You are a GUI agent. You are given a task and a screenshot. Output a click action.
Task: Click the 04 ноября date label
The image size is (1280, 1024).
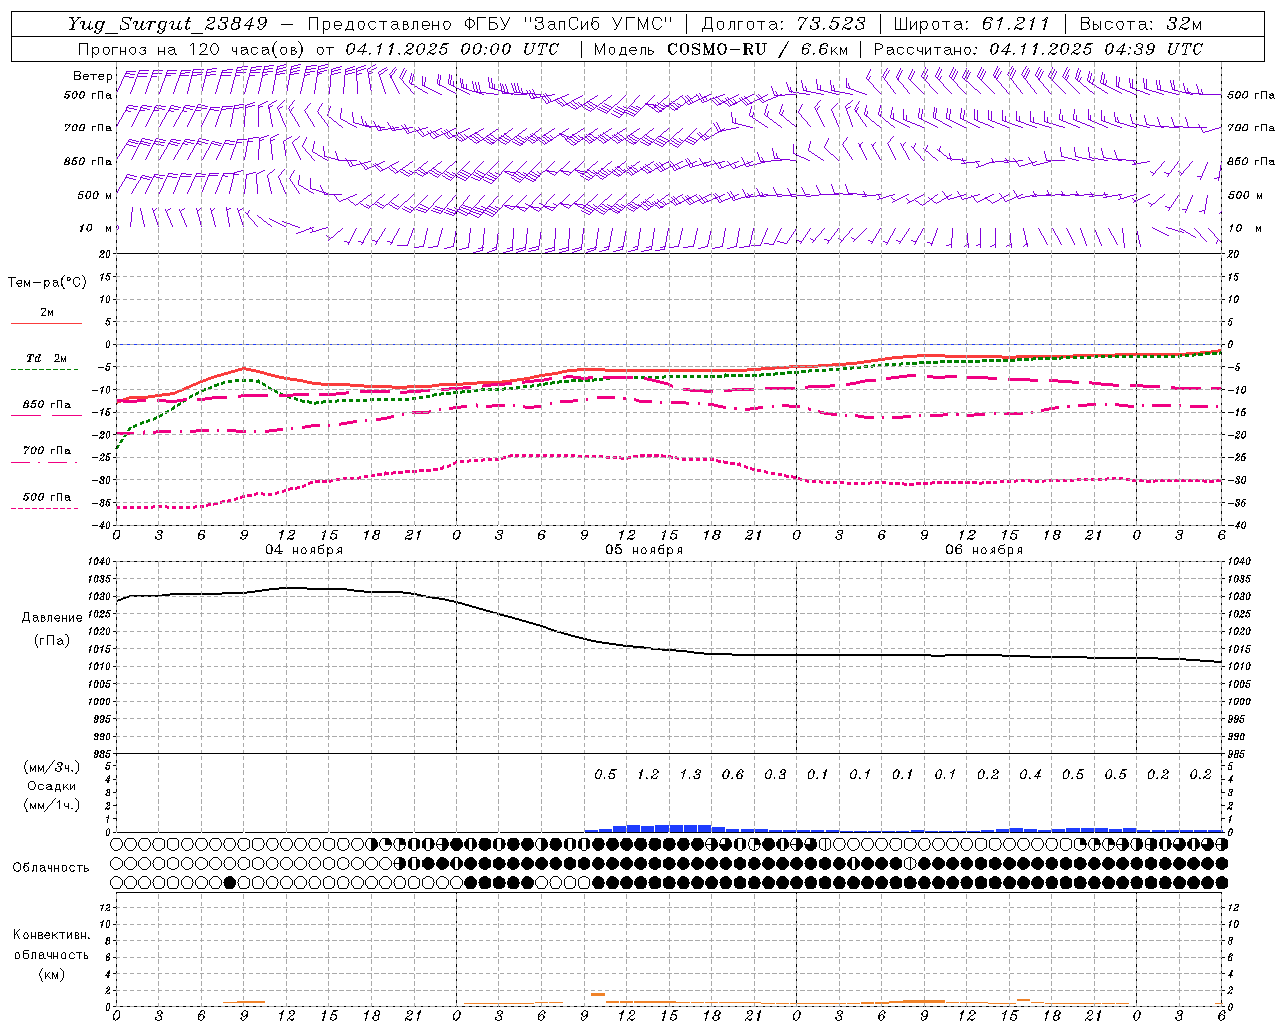(304, 550)
